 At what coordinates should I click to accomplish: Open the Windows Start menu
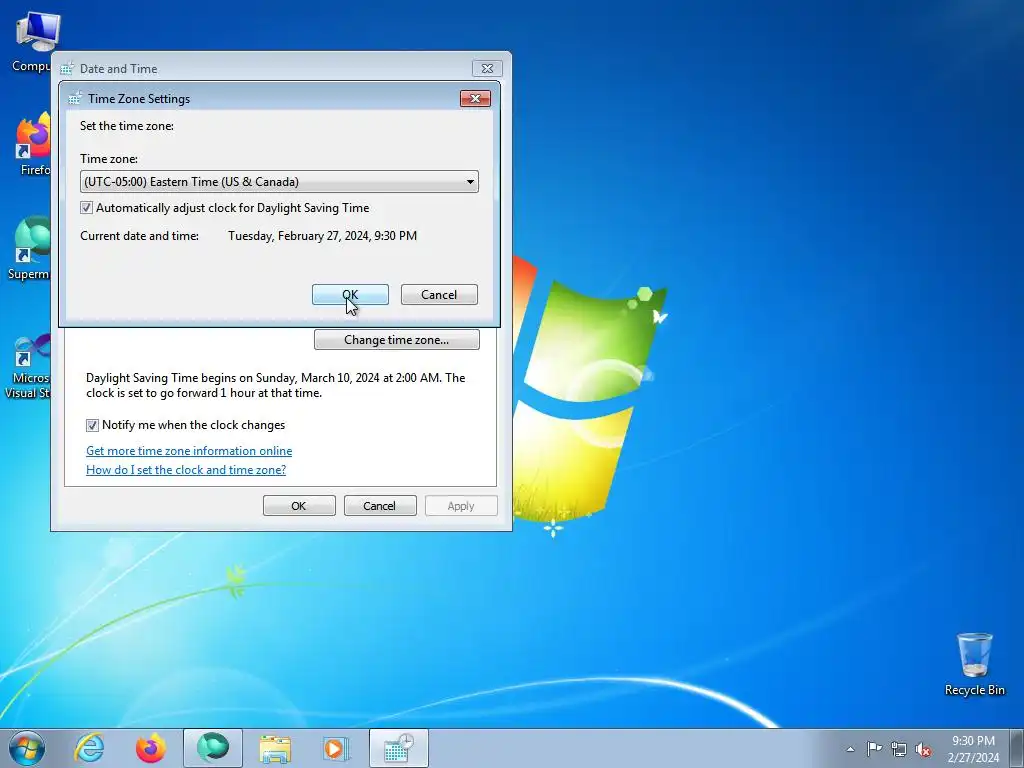pos(27,748)
